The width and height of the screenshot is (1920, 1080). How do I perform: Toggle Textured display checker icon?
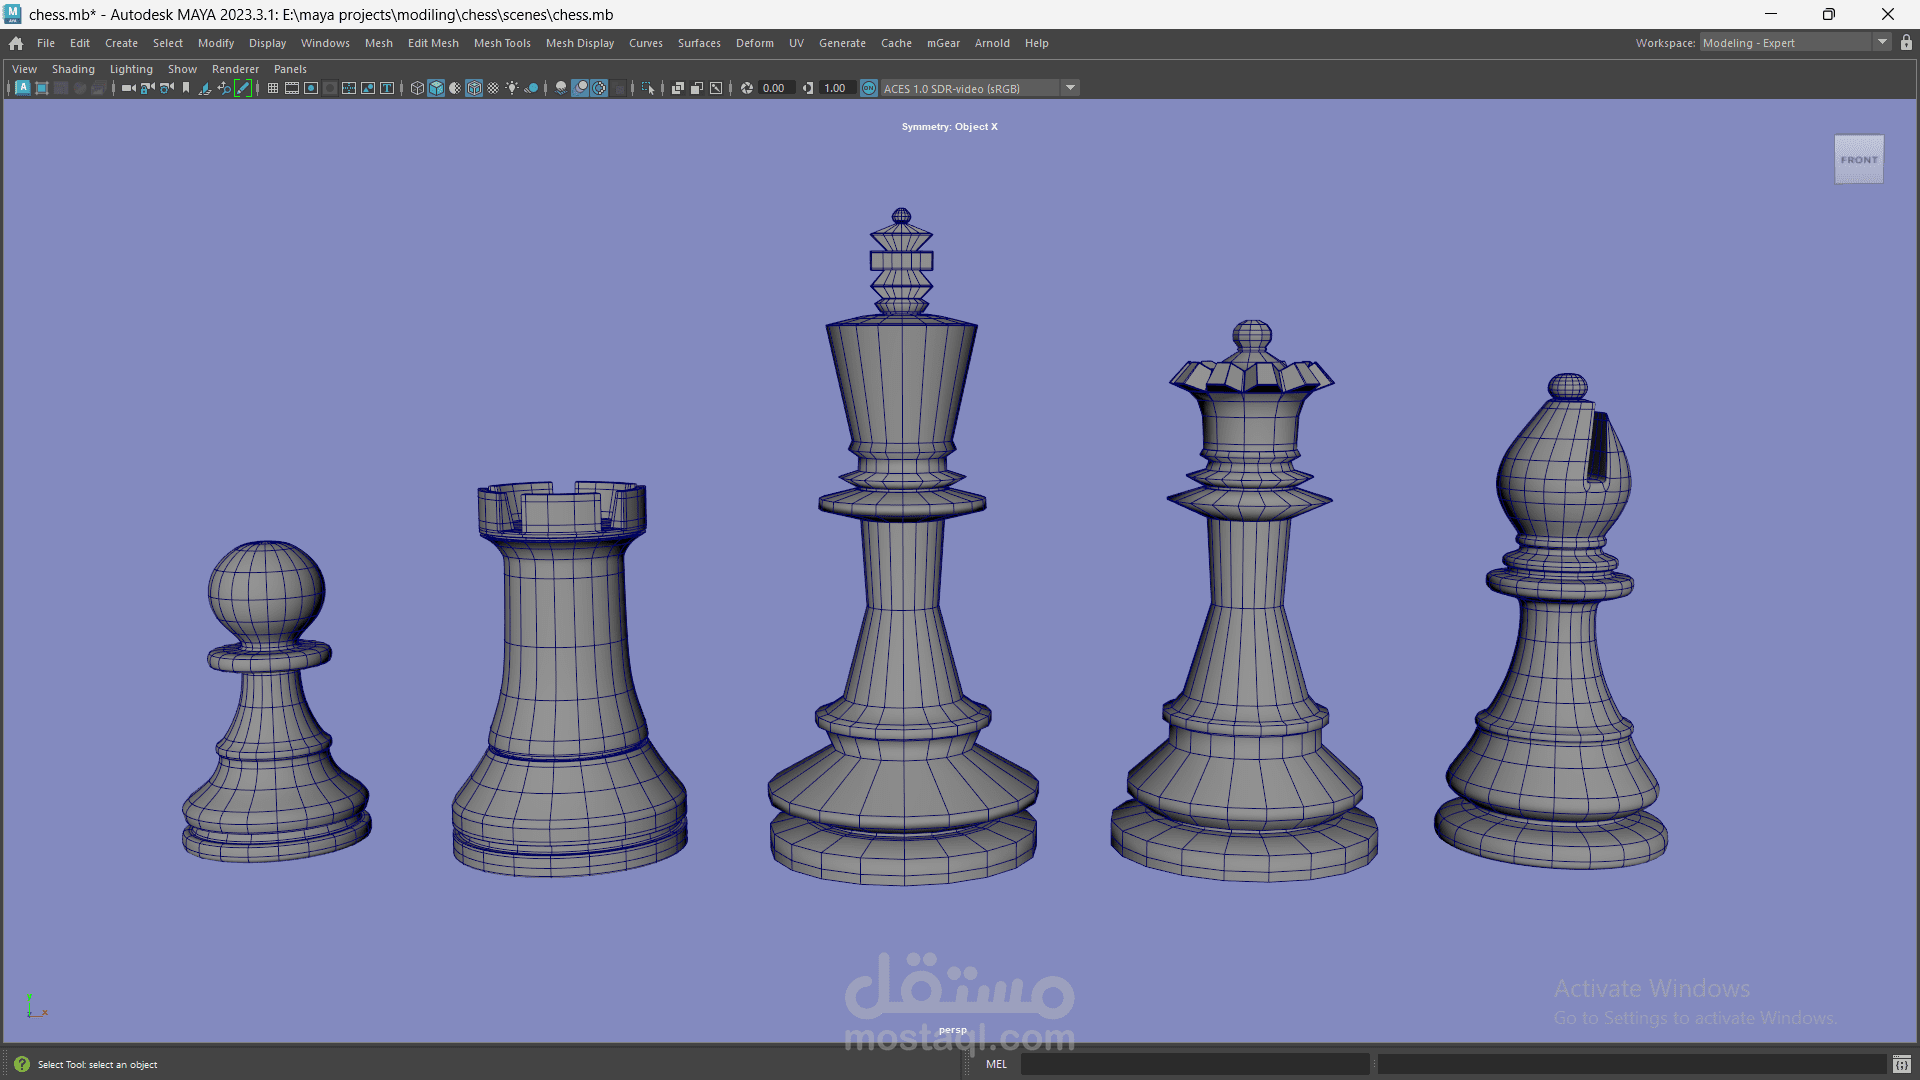pos(493,88)
